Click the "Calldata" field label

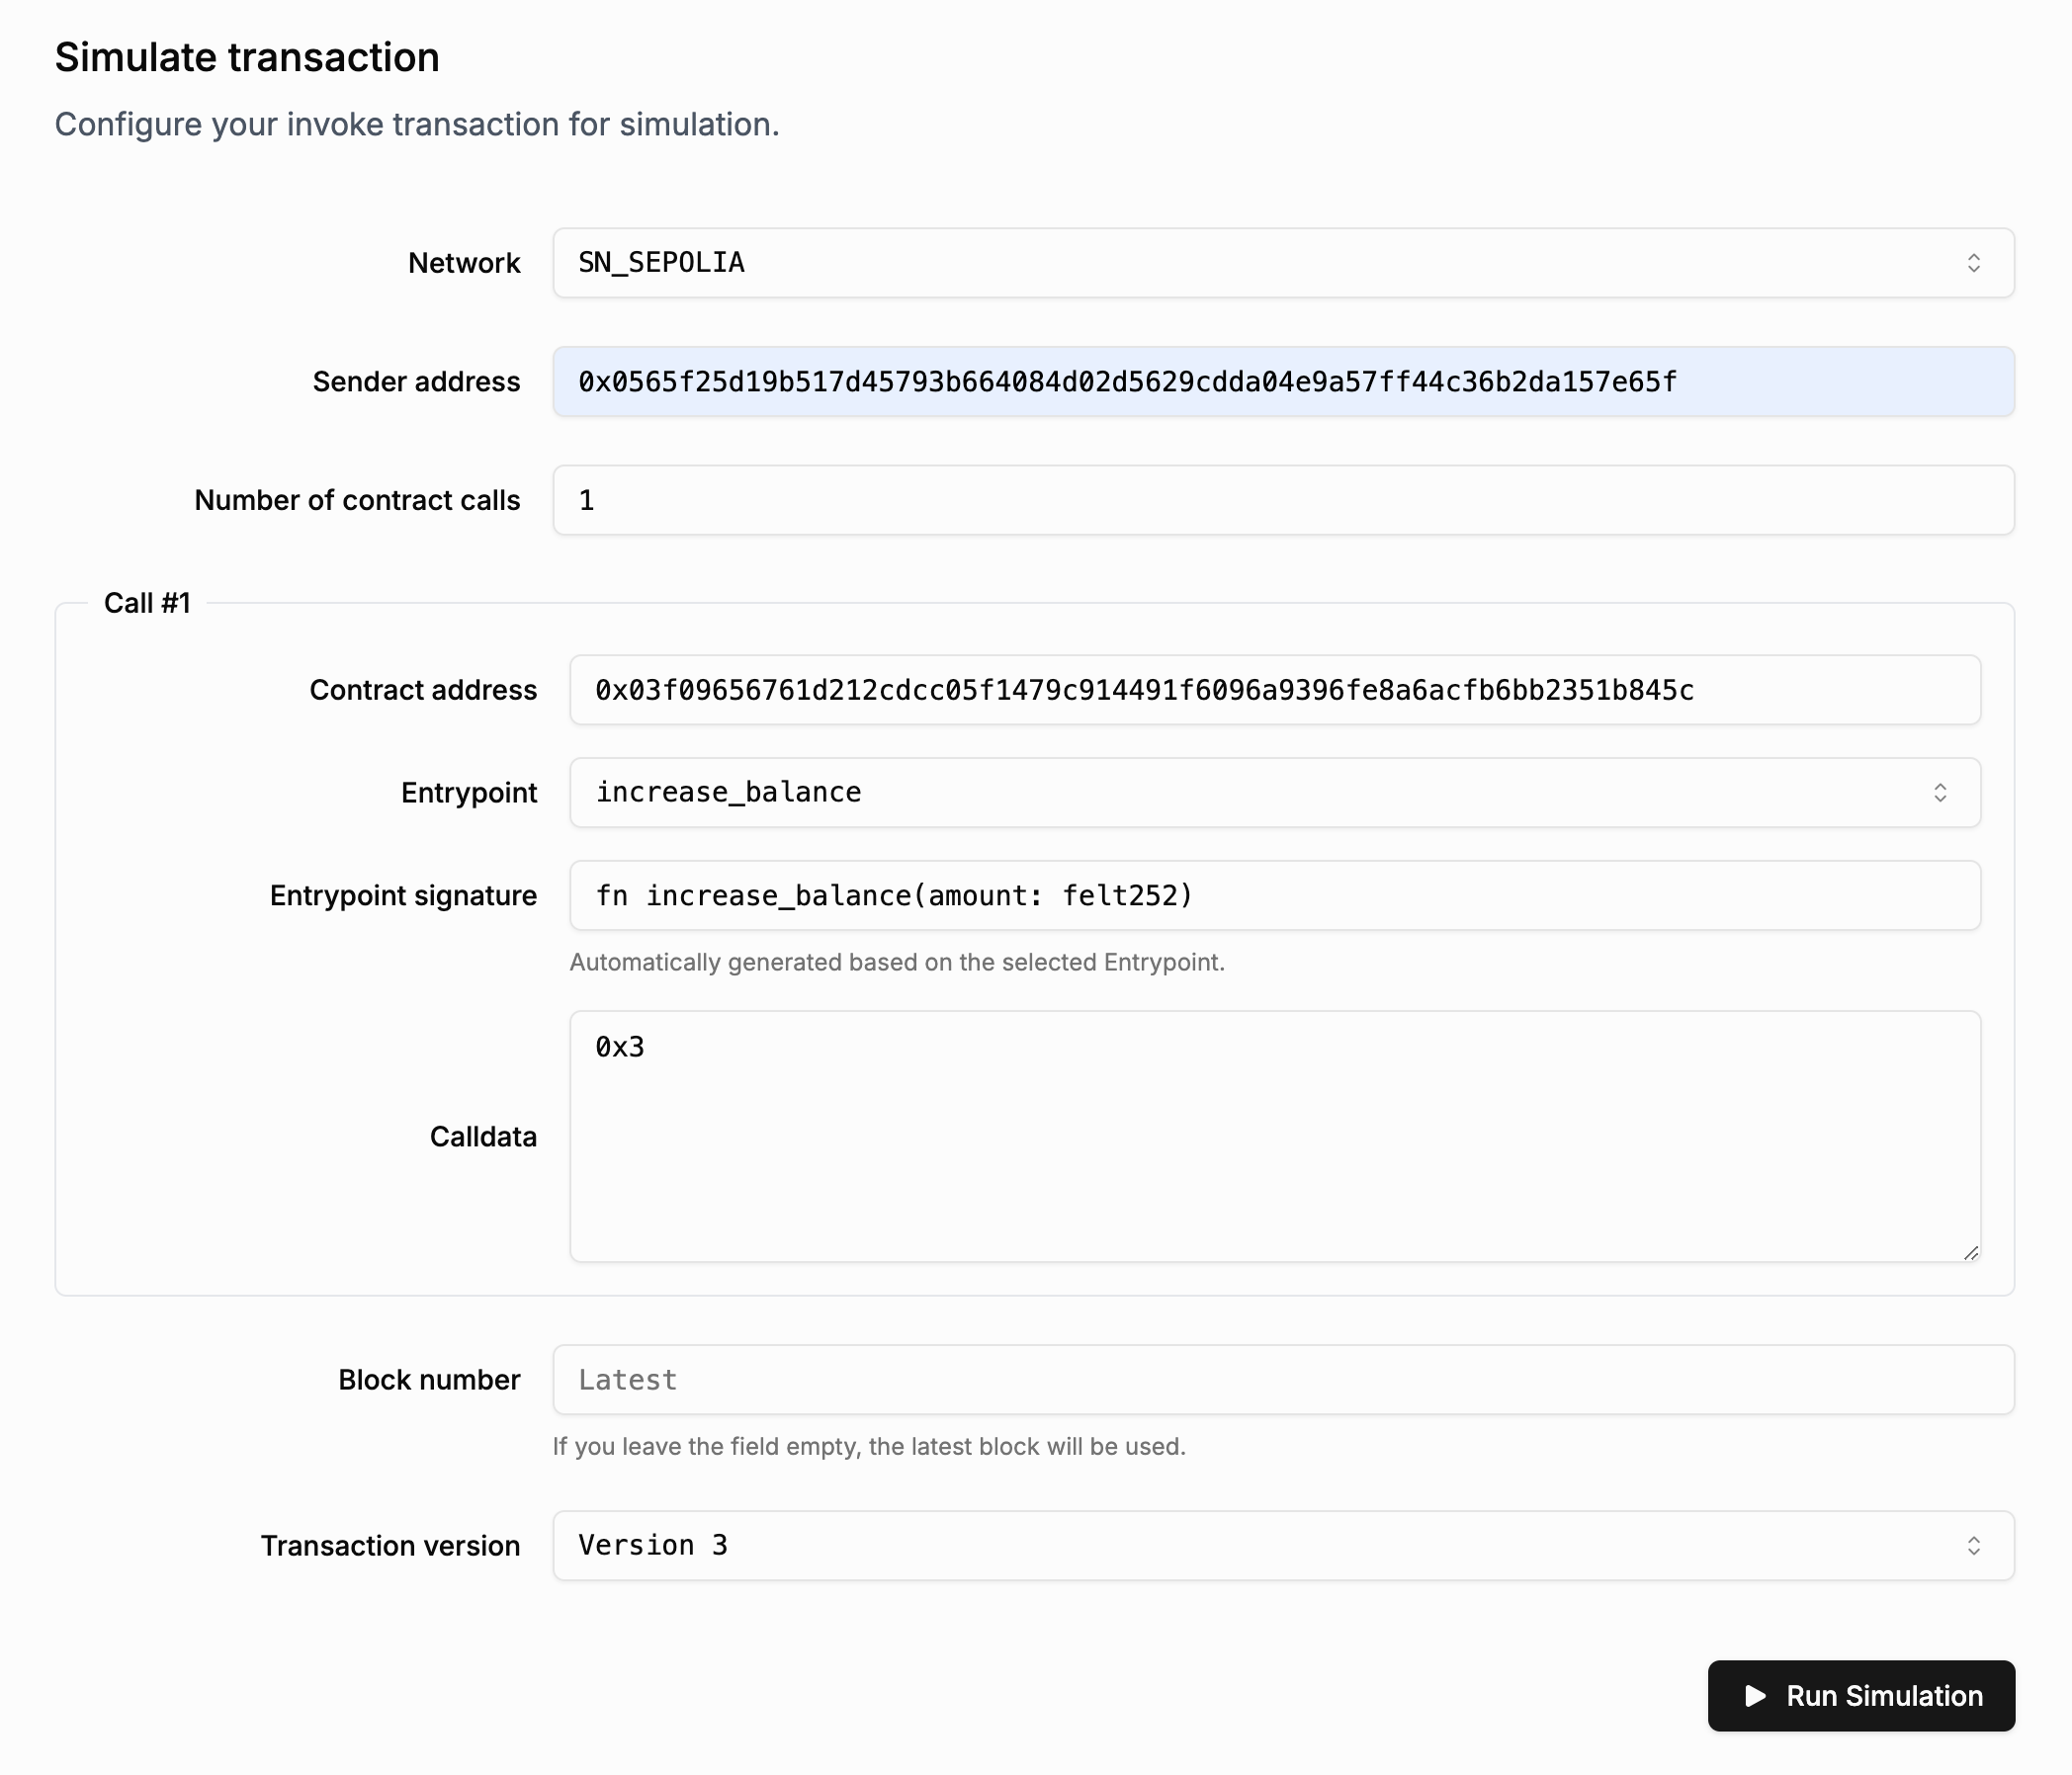click(483, 1137)
